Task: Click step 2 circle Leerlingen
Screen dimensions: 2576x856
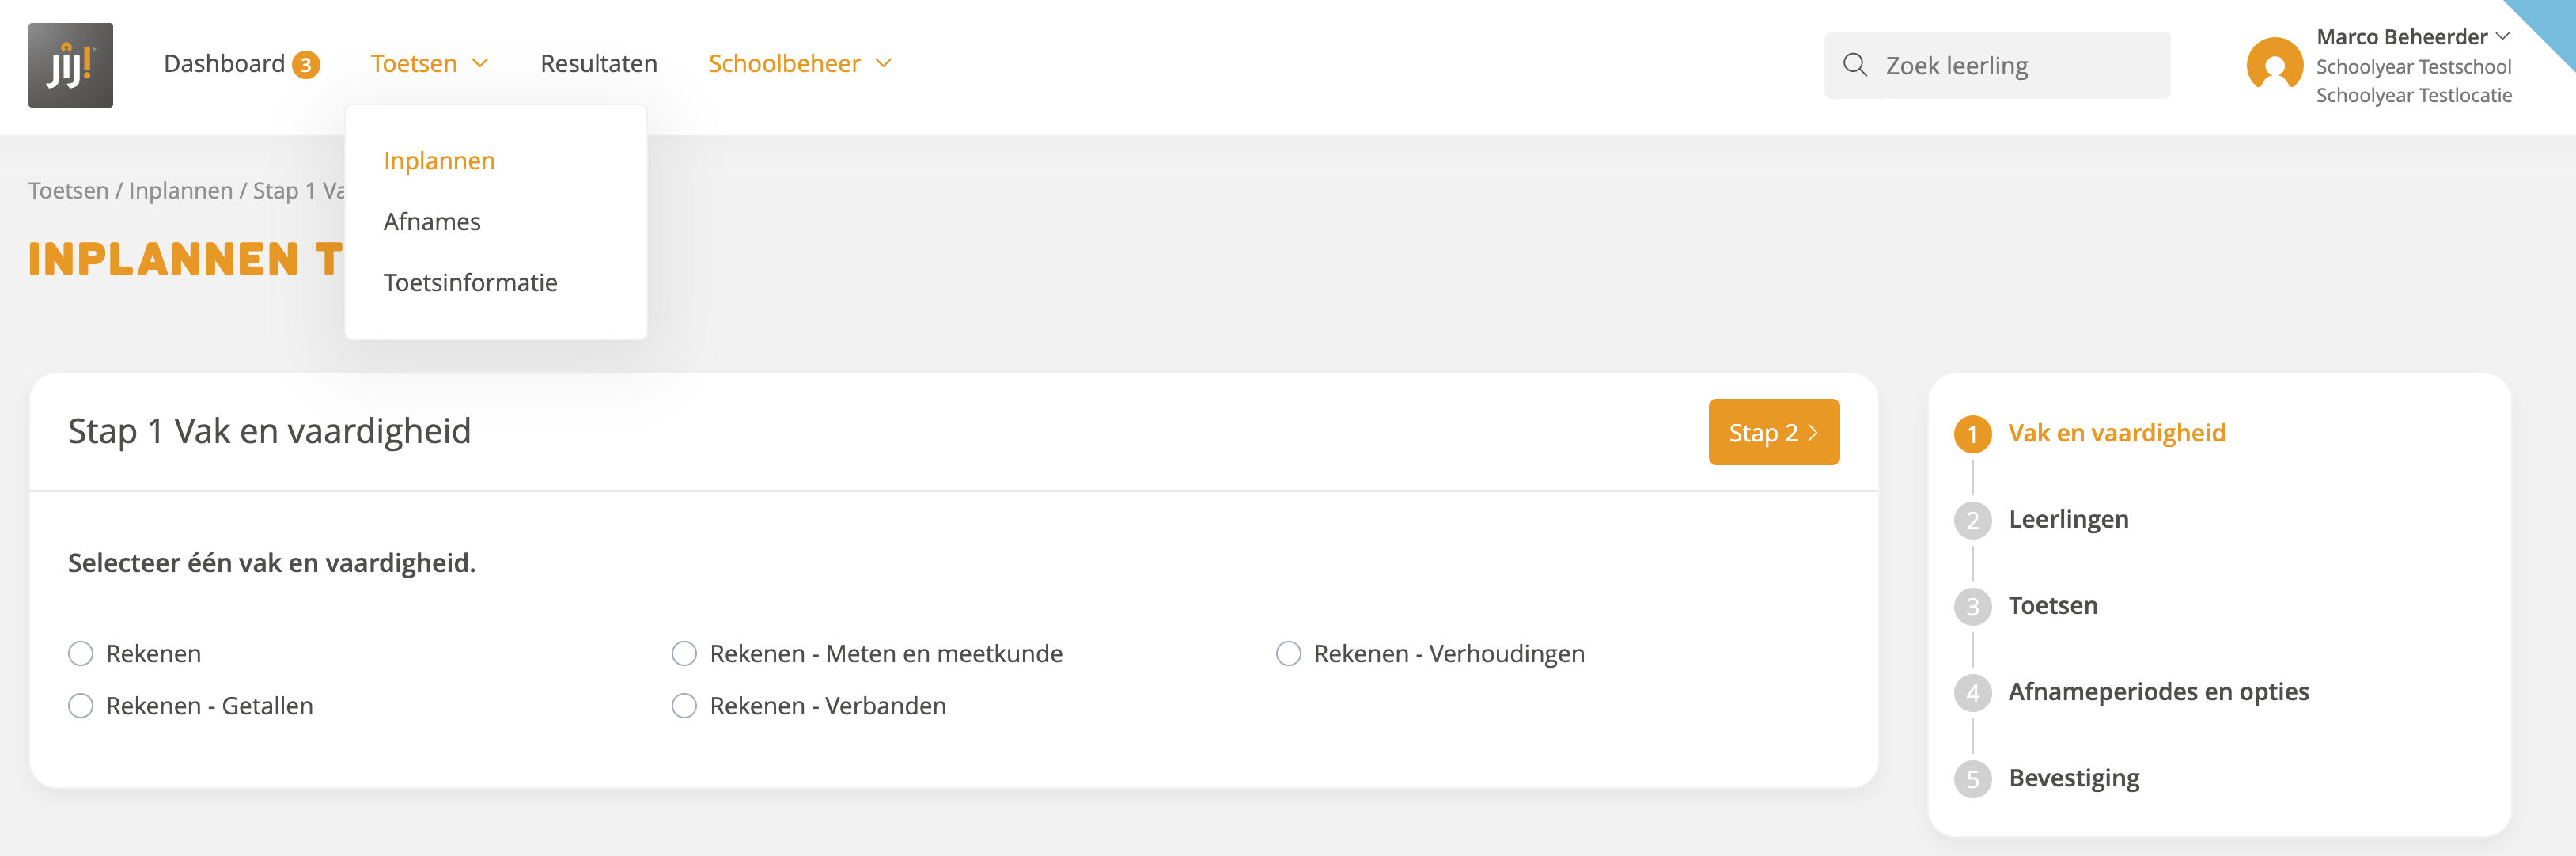Action: [x=1972, y=520]
